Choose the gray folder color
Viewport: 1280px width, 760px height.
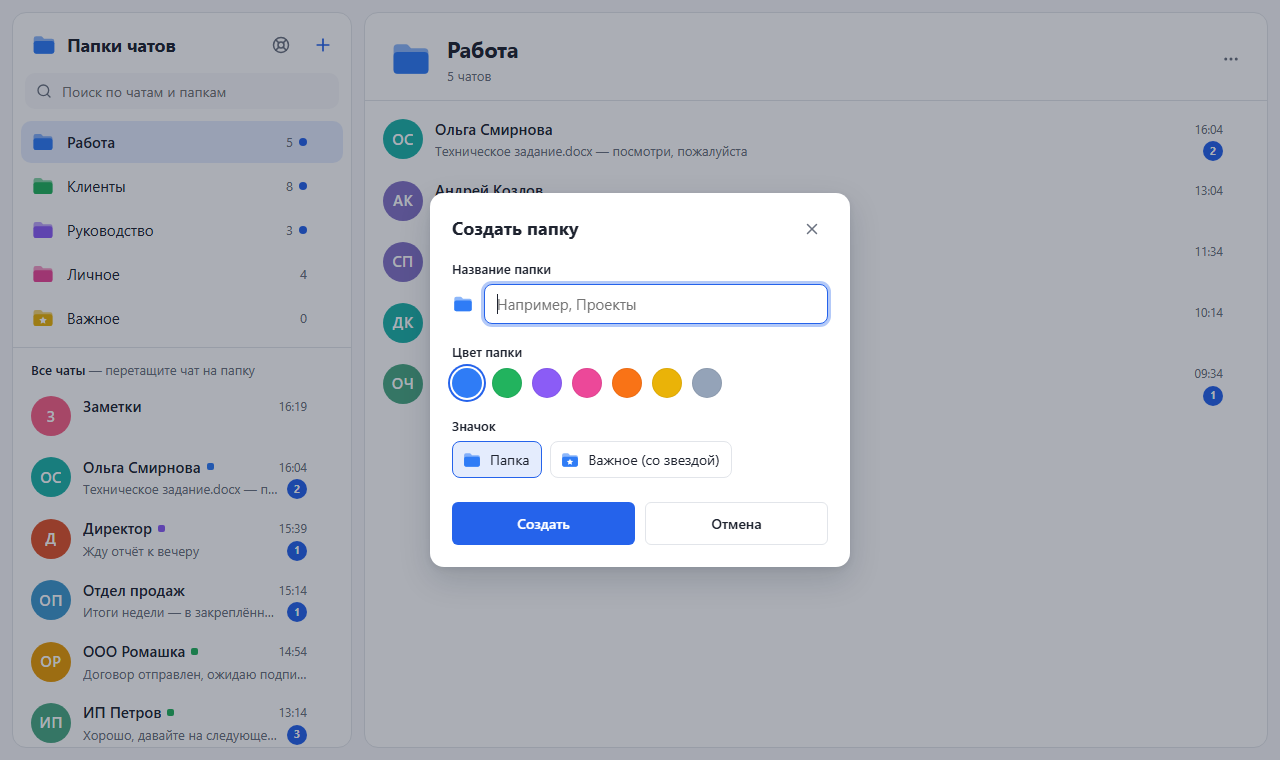click(x=707, y=383)
